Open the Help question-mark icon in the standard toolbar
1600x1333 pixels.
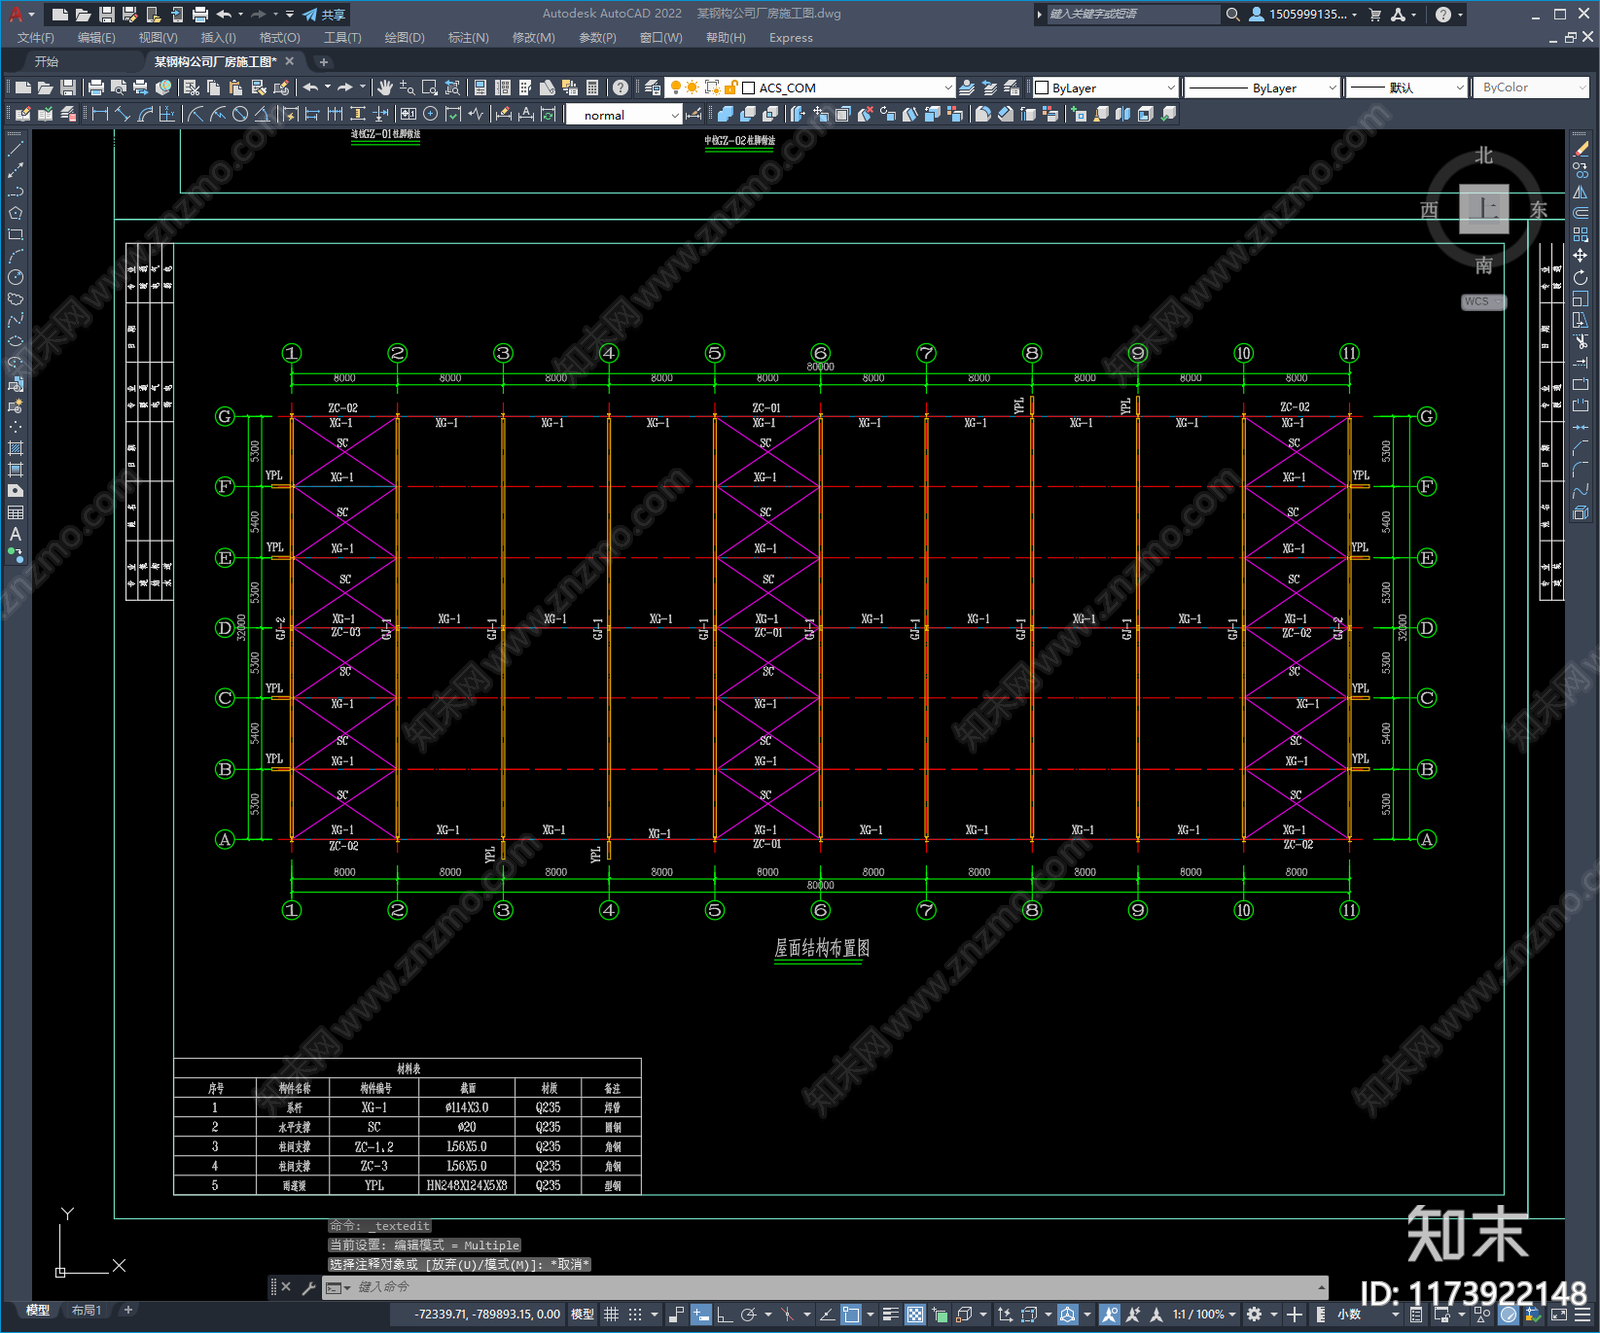[x=620, y=88]
